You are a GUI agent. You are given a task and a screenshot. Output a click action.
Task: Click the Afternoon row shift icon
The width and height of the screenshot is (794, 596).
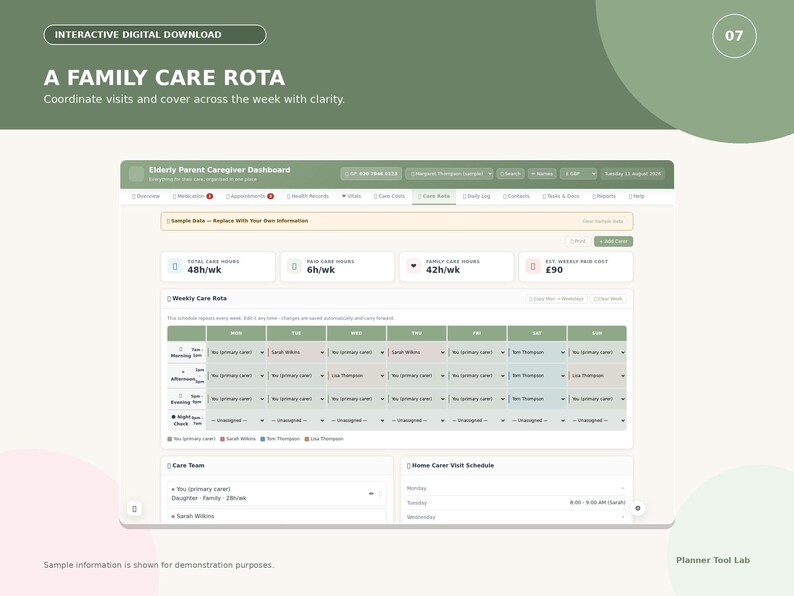pos(183,372)
